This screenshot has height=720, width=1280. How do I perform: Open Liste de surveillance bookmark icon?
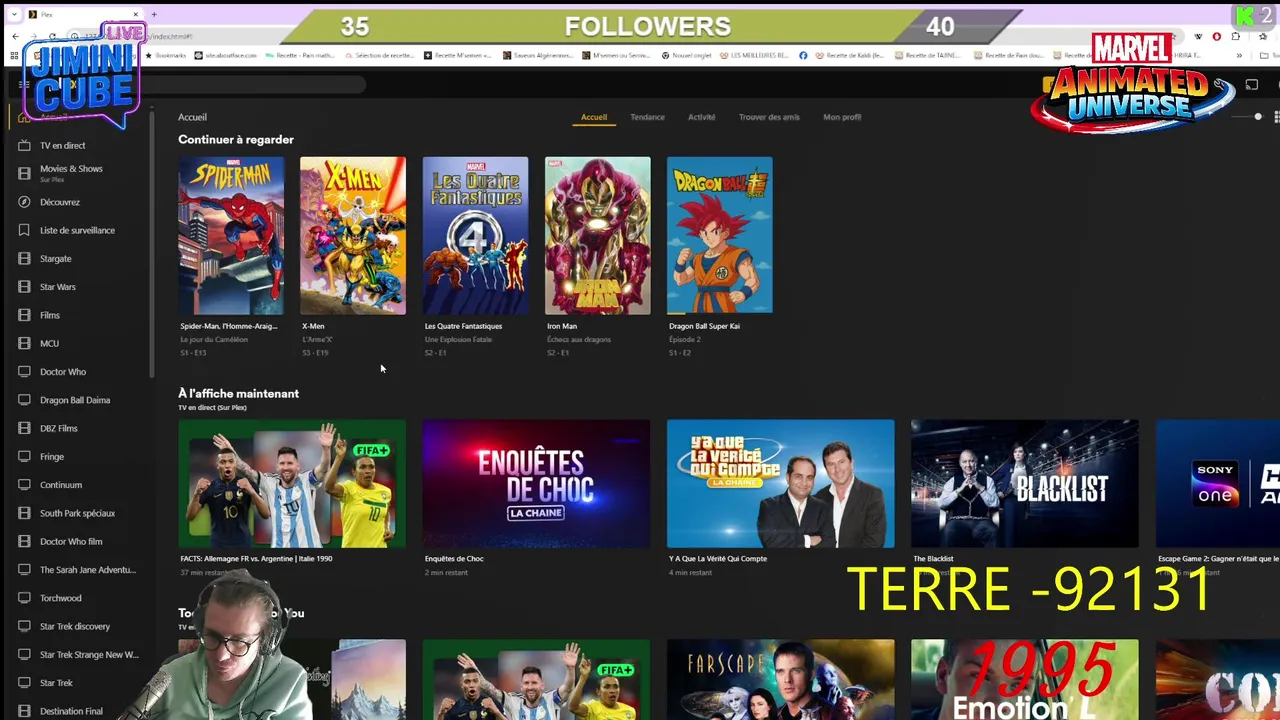pos(24,230)
